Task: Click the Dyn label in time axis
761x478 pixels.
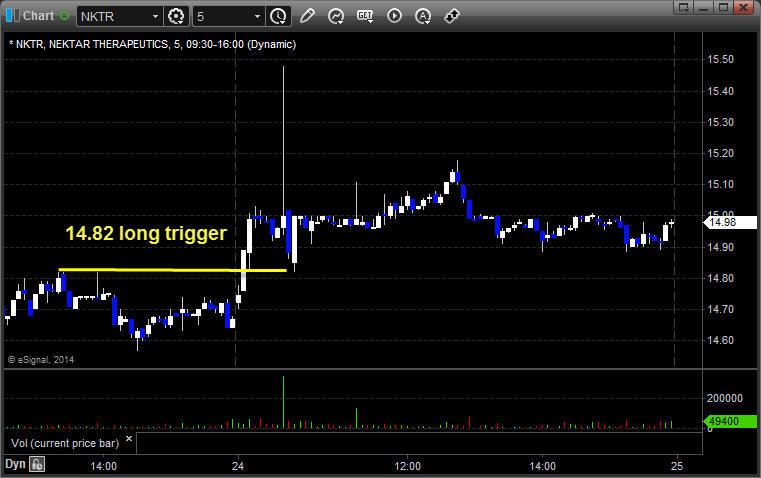Action: pos(15,464)
